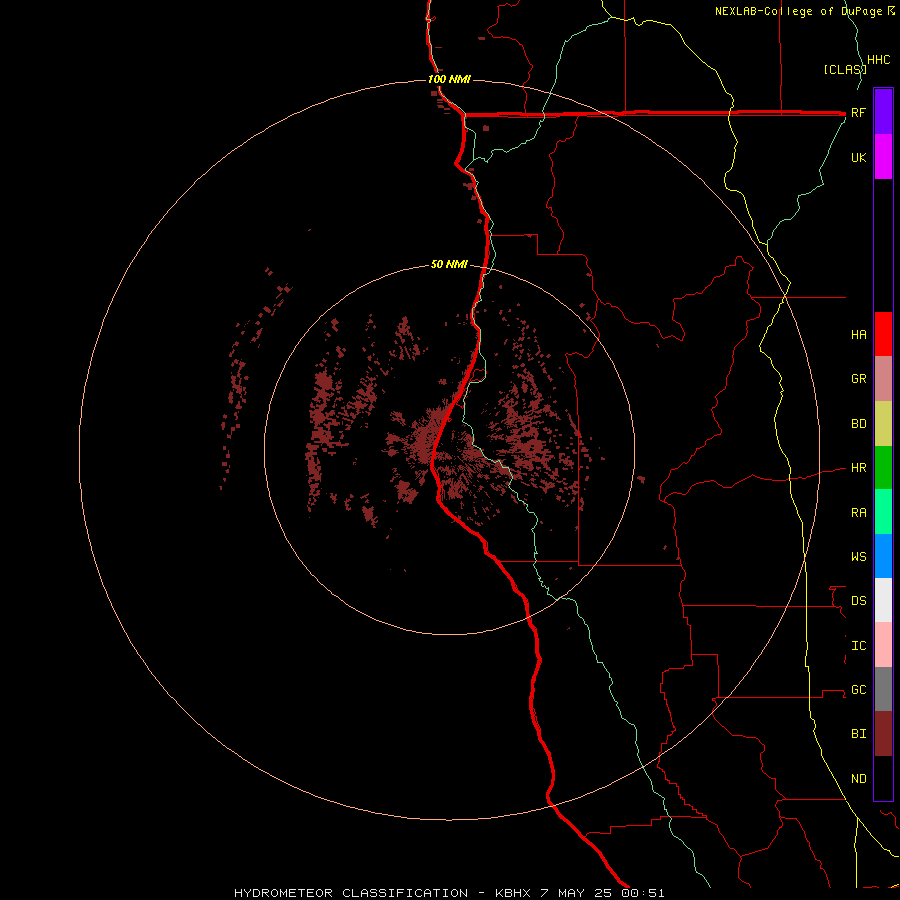The width and height of the screenshot is (900, 900).
Task: Click the 100 NMI range ring label
Action: pos(449,79)
